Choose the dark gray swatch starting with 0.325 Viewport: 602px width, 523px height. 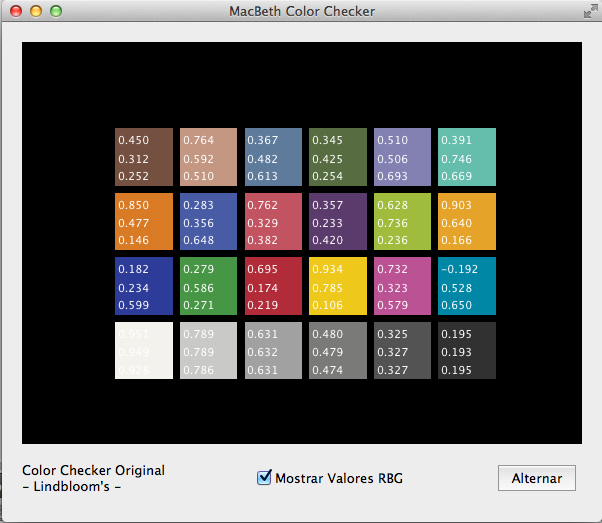pos(402,351)
